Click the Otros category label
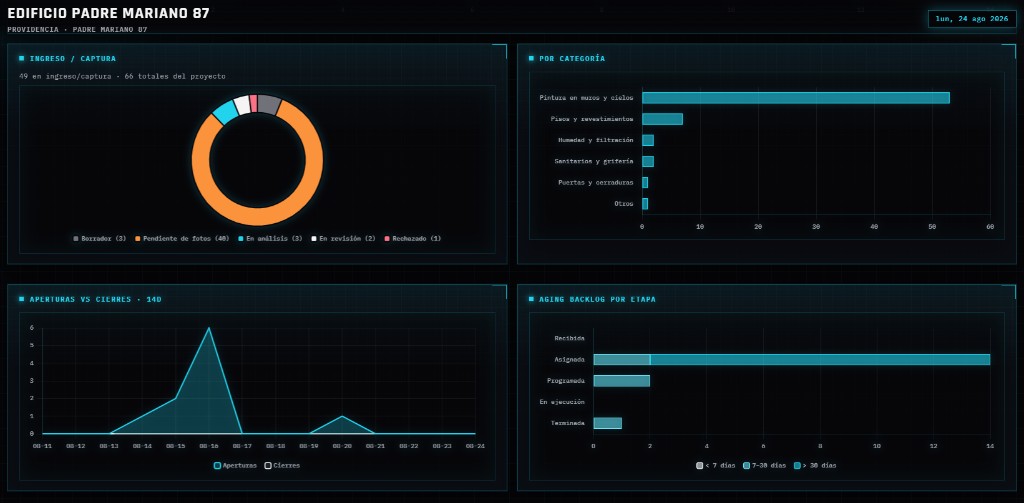This screenshot has height=503, width=1024. 624,204
